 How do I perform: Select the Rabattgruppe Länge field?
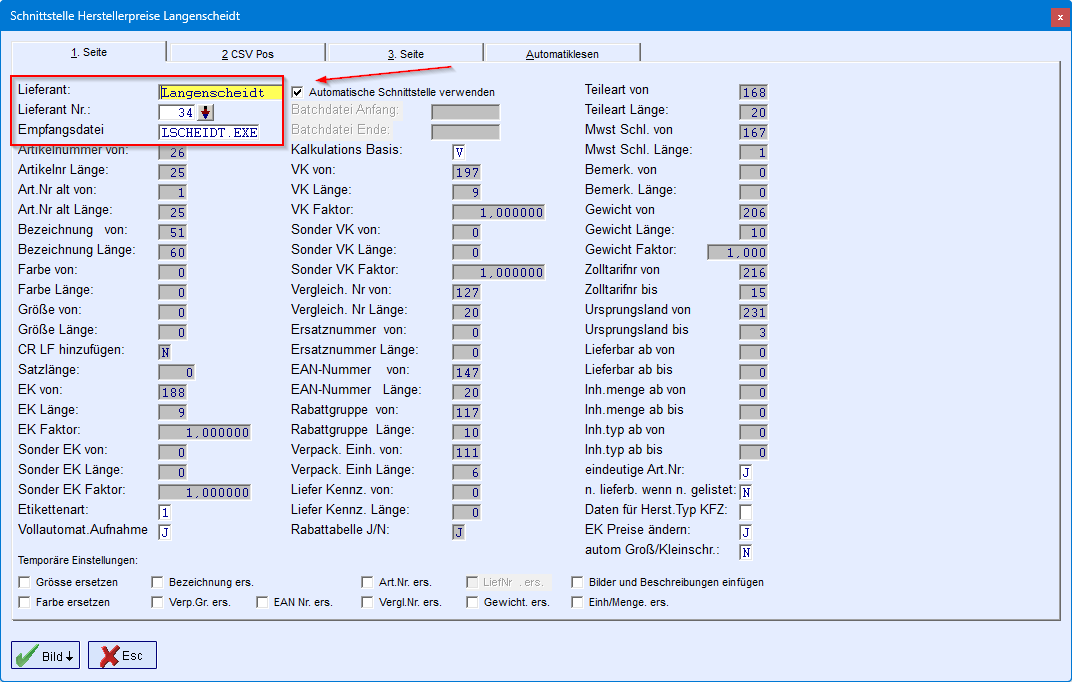pyautogui.click(x=467, y=432)
